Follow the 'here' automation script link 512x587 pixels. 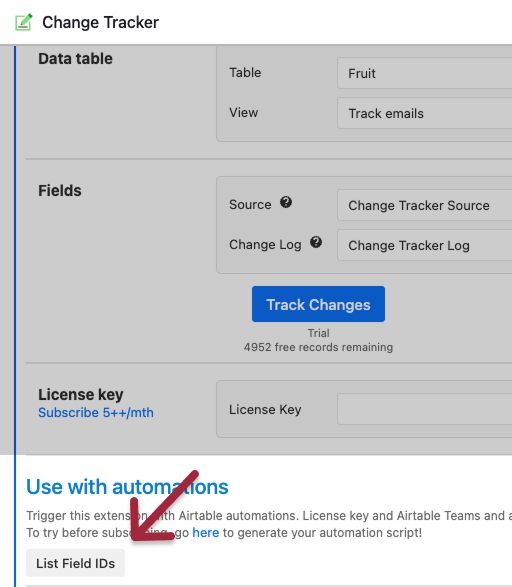click(205, 532)
